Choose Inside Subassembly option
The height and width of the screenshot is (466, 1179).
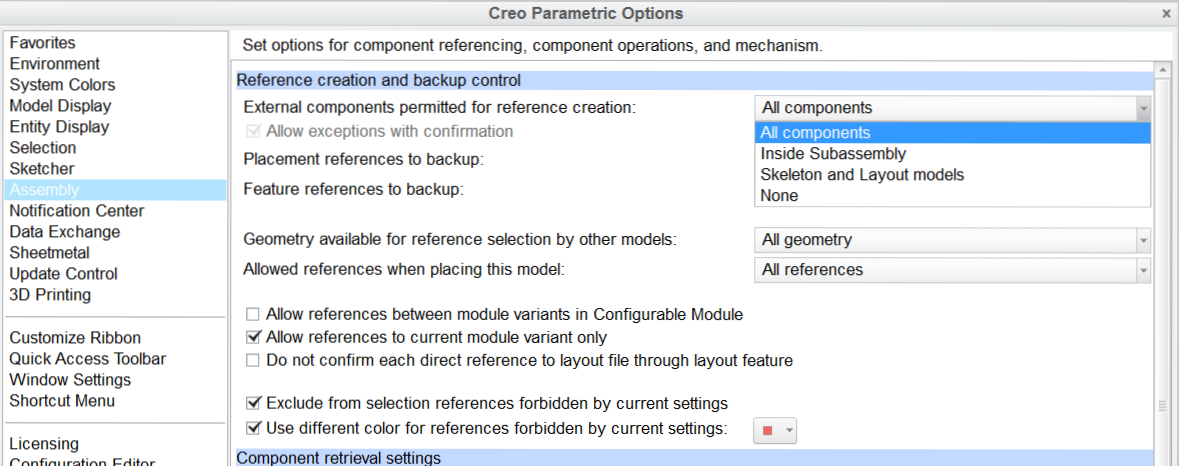point(953,154)
